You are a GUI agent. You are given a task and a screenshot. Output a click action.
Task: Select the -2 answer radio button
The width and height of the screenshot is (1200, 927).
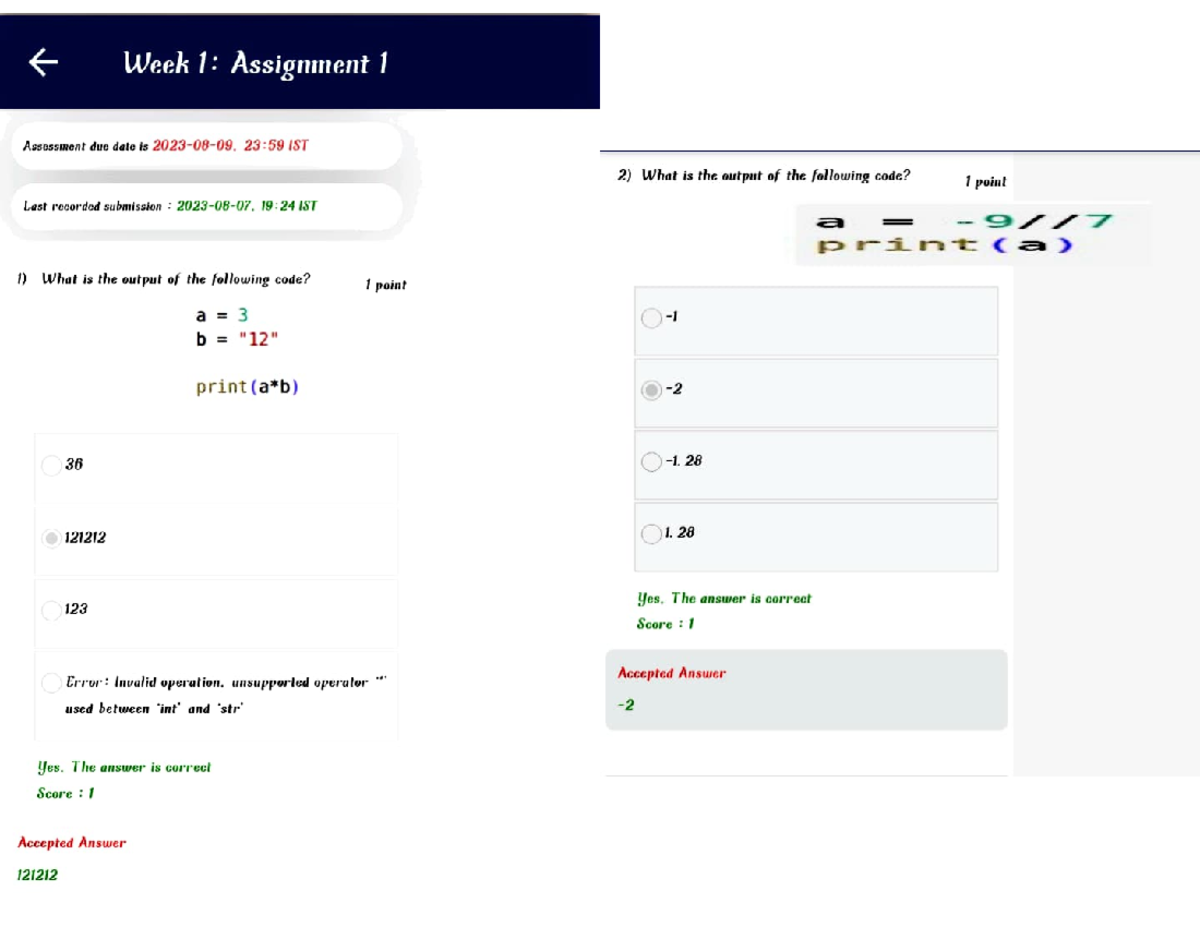[651, 390]
